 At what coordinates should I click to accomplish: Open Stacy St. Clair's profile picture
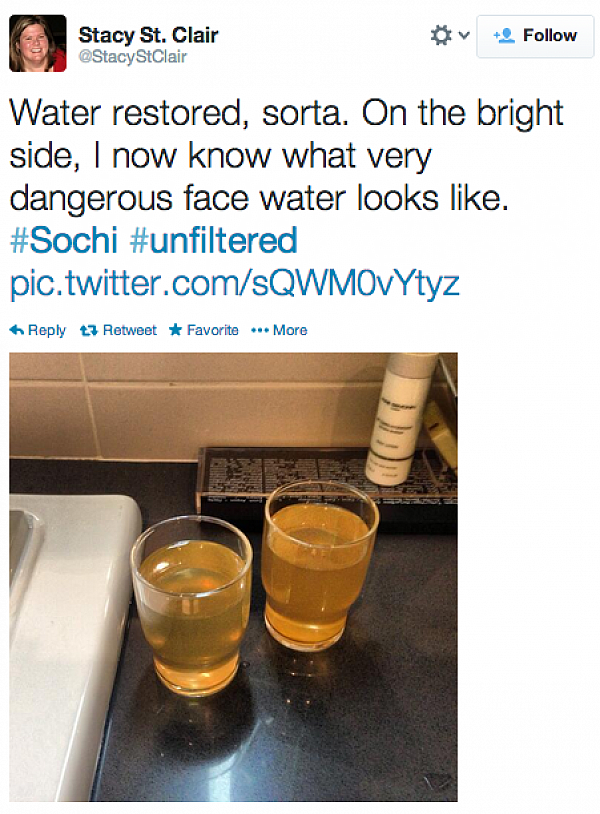click(38, 43)
